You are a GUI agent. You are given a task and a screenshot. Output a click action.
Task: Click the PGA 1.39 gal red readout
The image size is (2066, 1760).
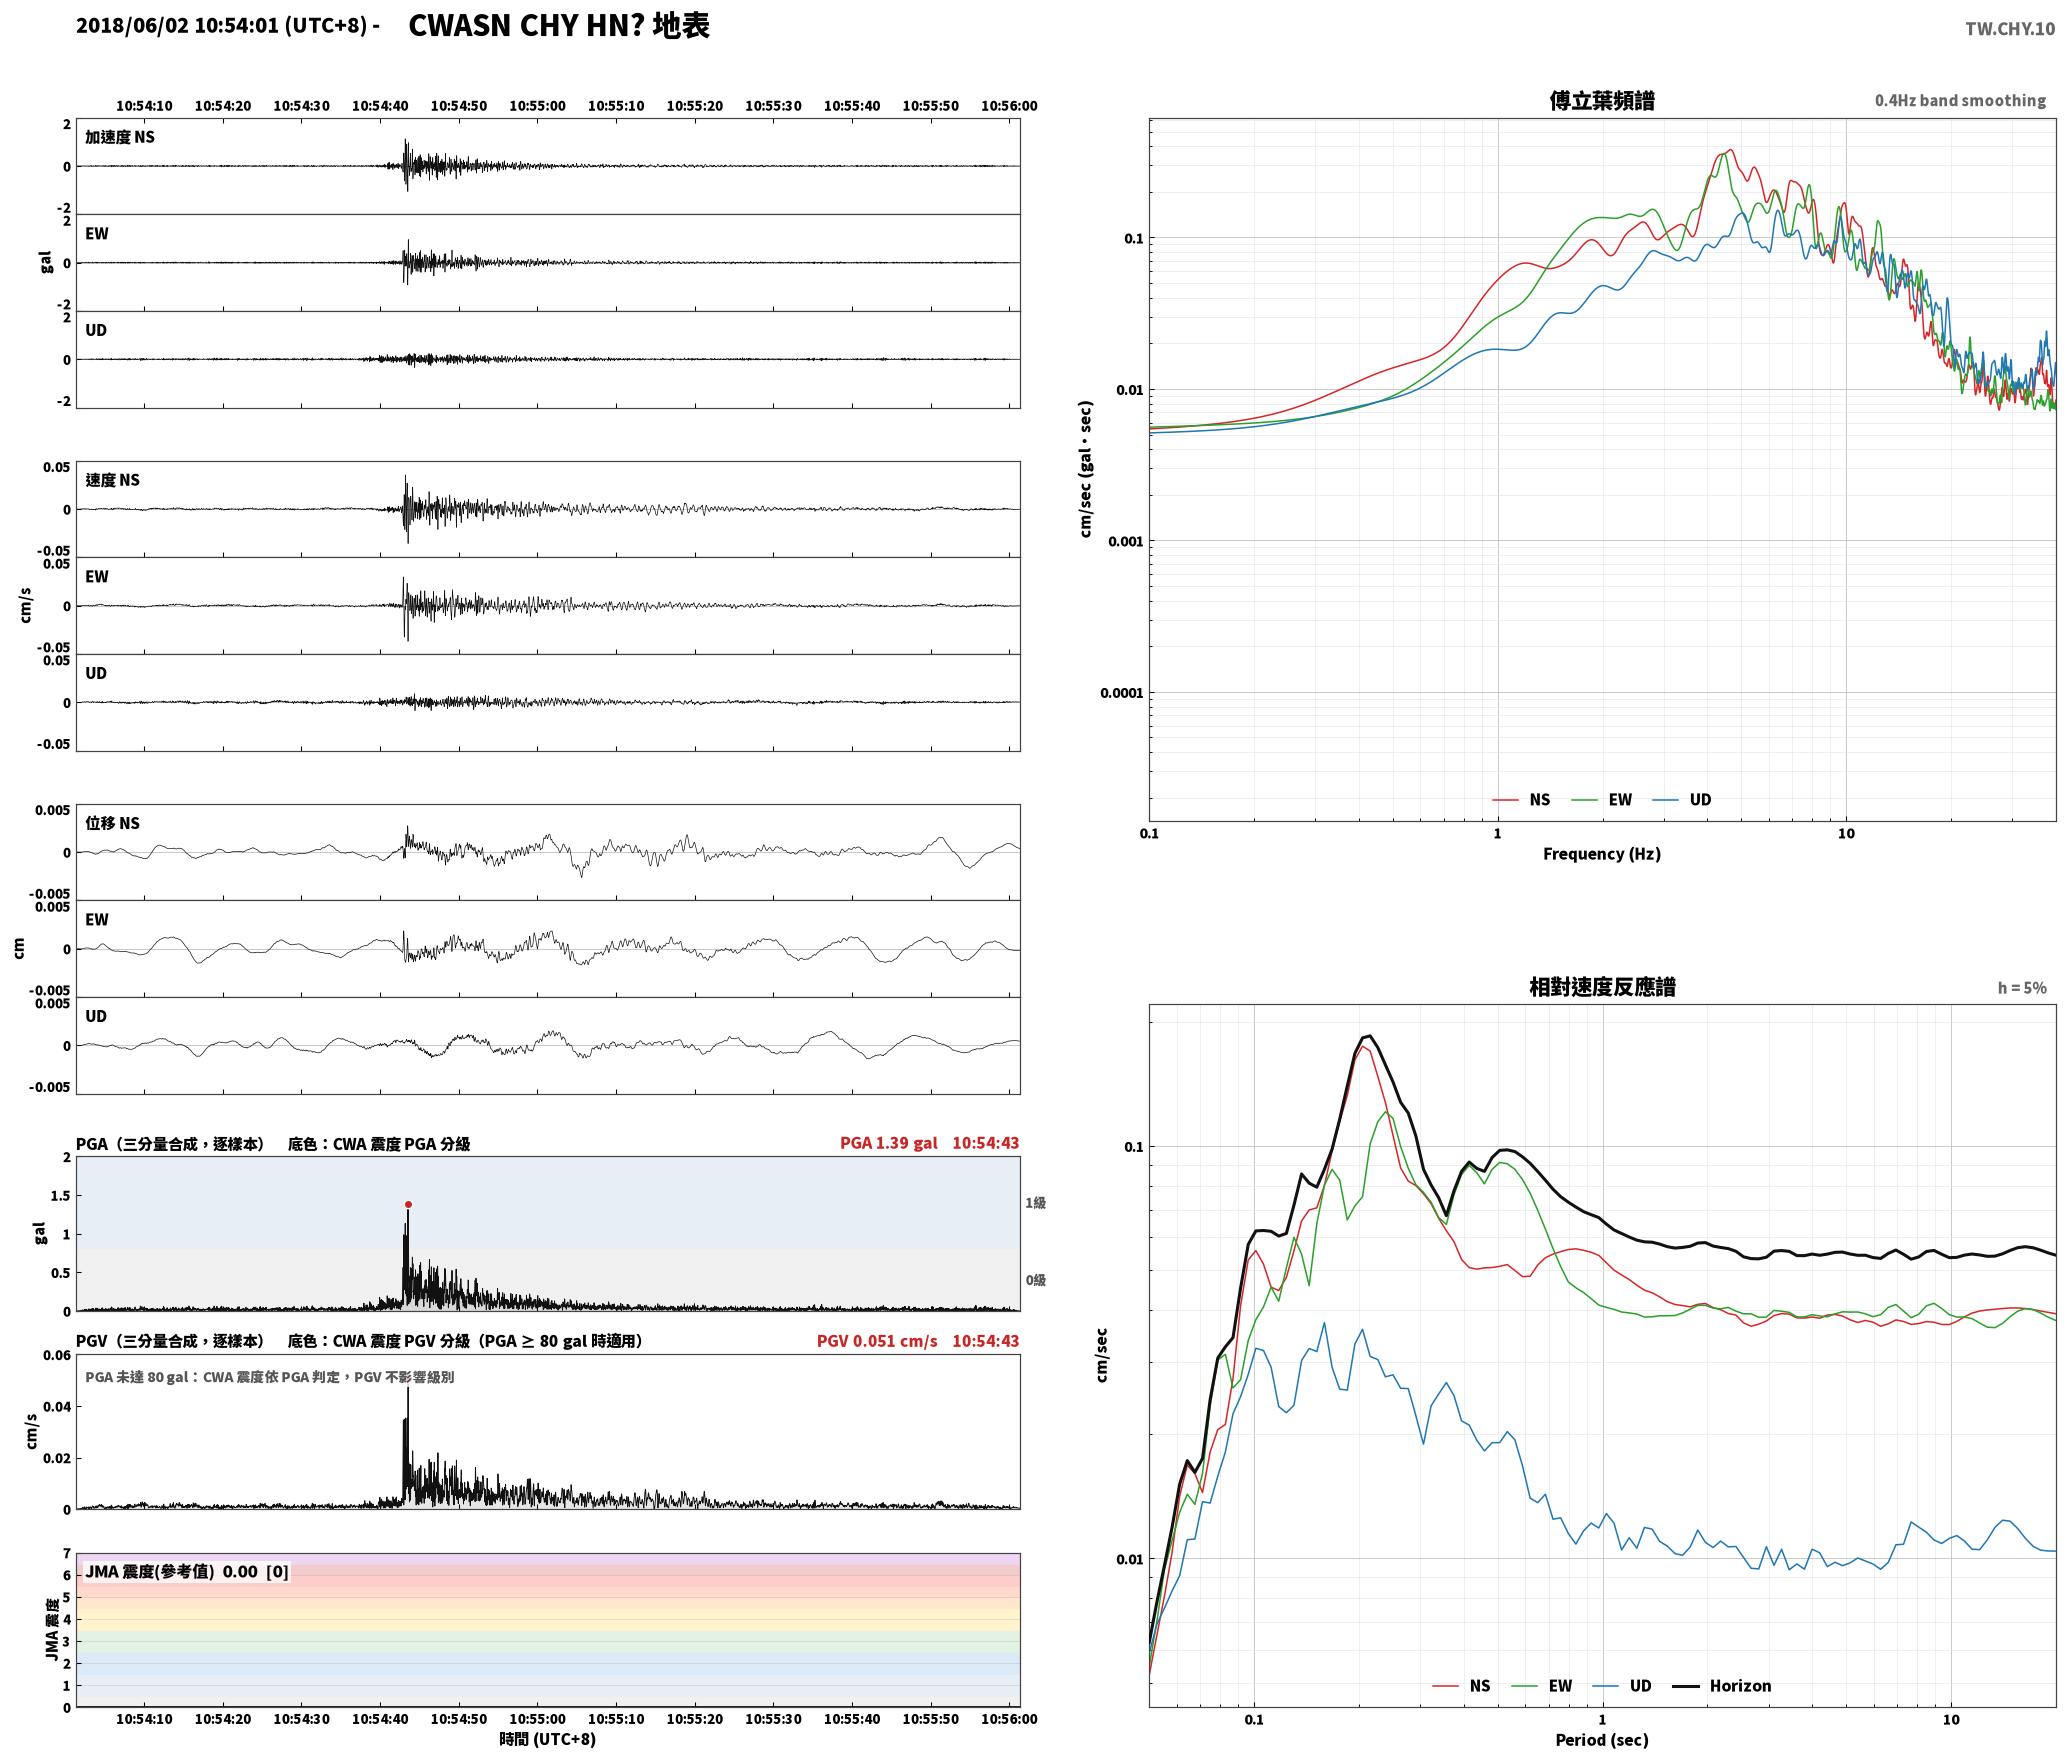click(x=888, y=1143)
